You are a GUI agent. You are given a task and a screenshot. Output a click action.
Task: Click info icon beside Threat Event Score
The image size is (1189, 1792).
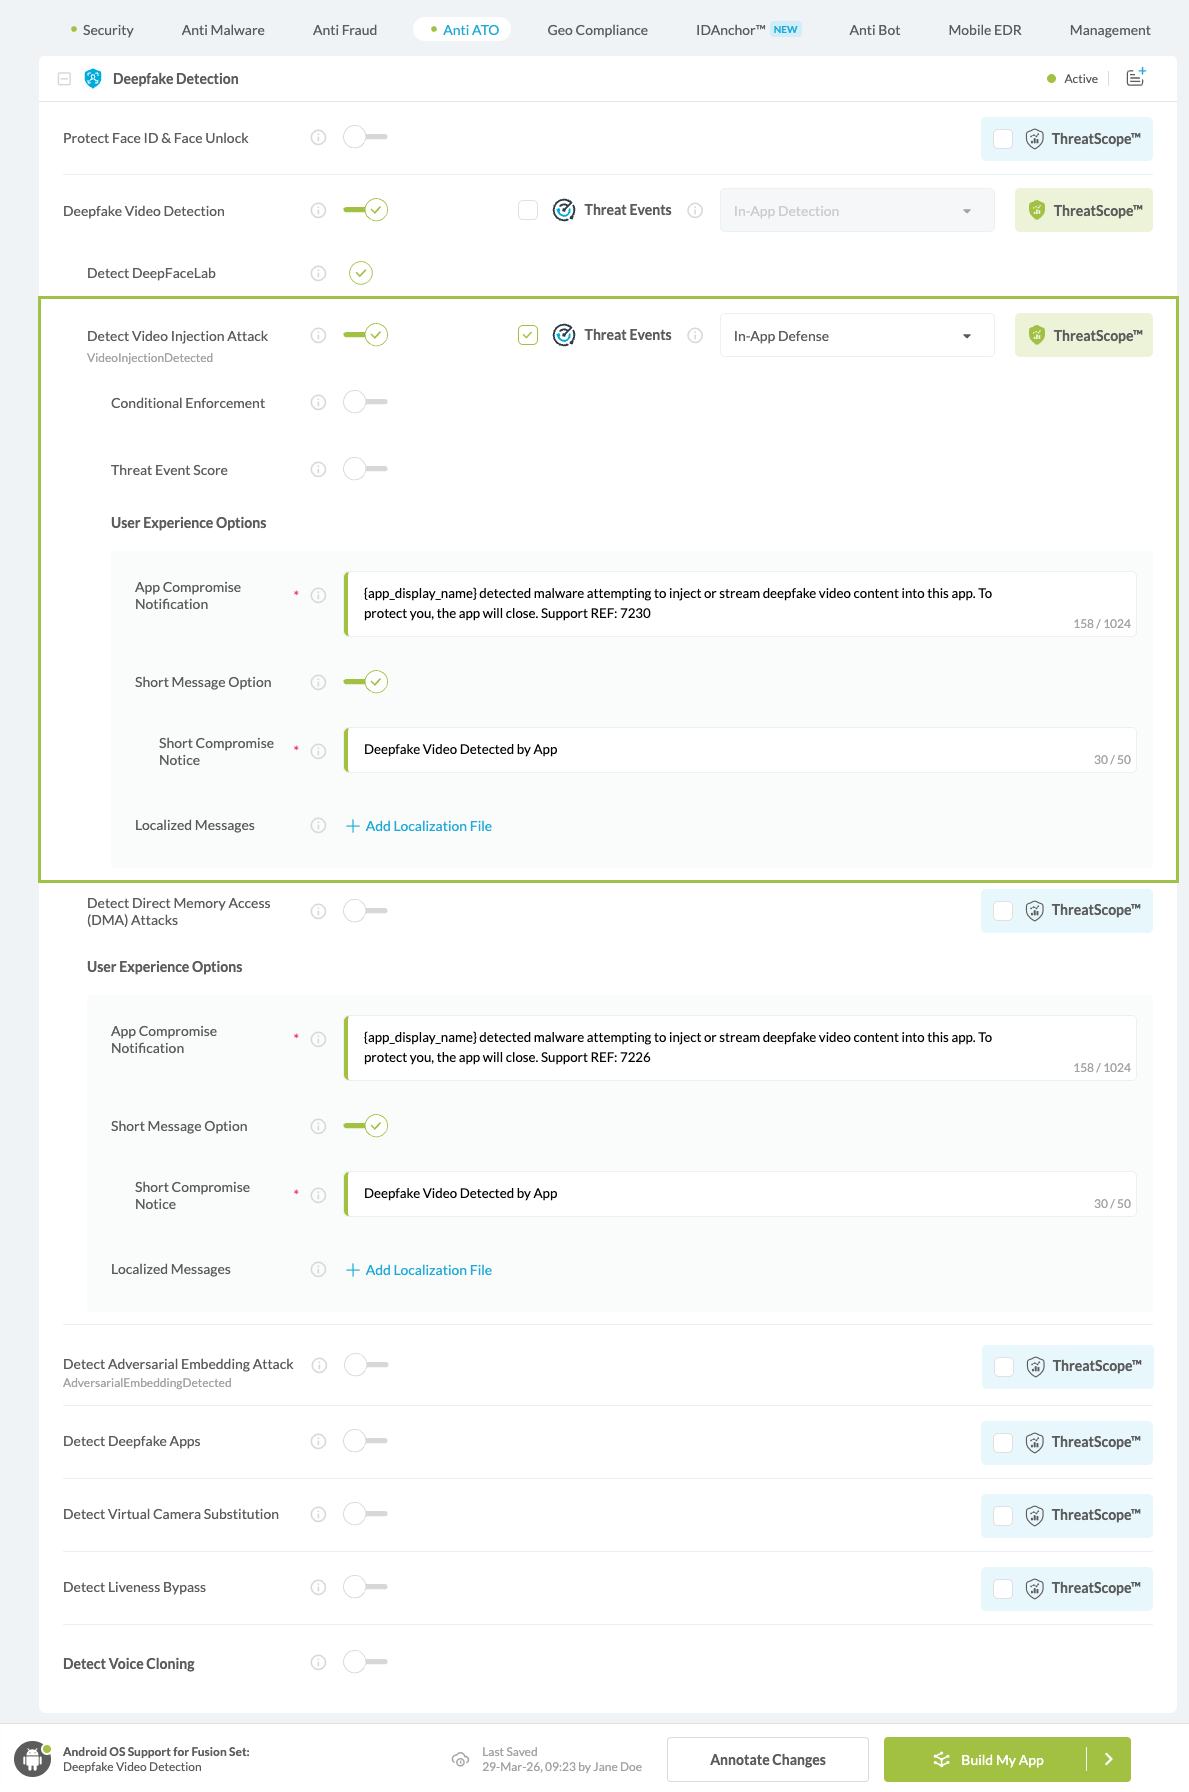pos(318,470)
